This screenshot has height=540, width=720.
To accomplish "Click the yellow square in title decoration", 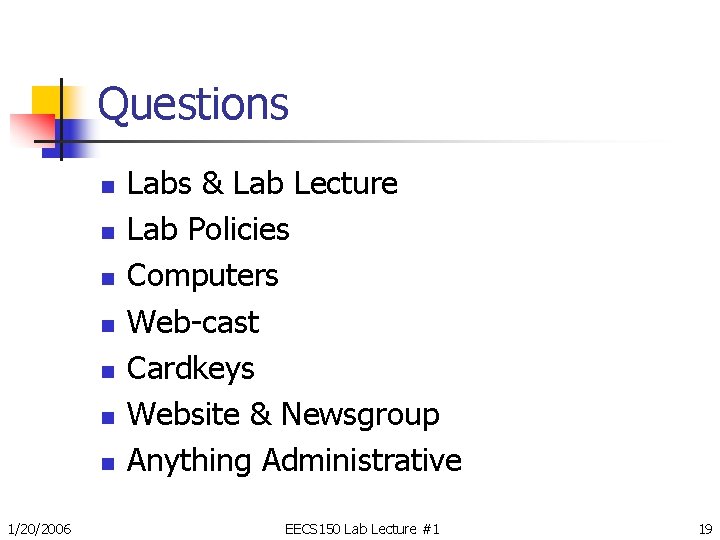I will point(46,100).
